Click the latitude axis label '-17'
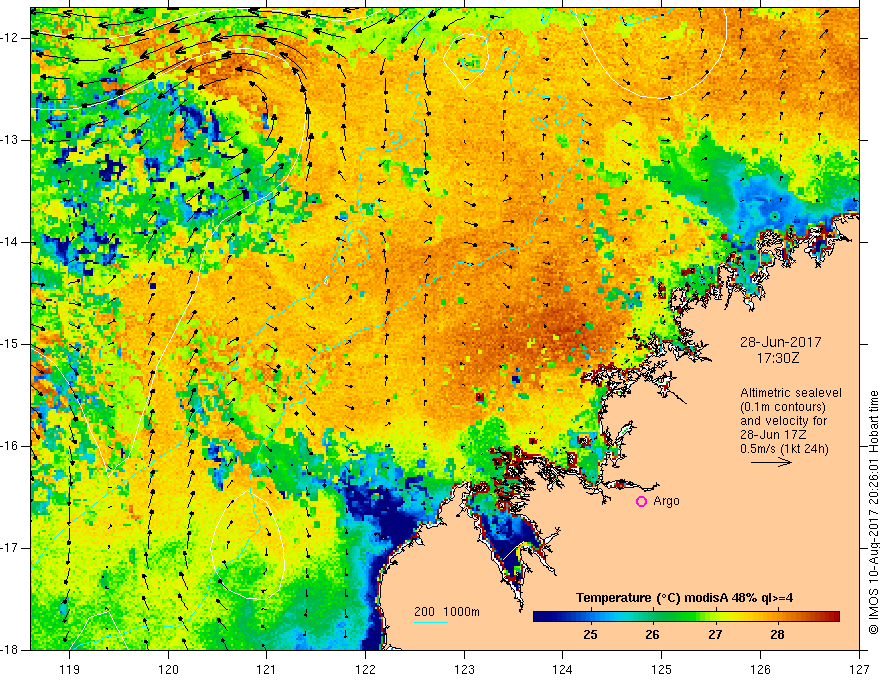This screenshot has width=880, height=680. coord(10,548)
